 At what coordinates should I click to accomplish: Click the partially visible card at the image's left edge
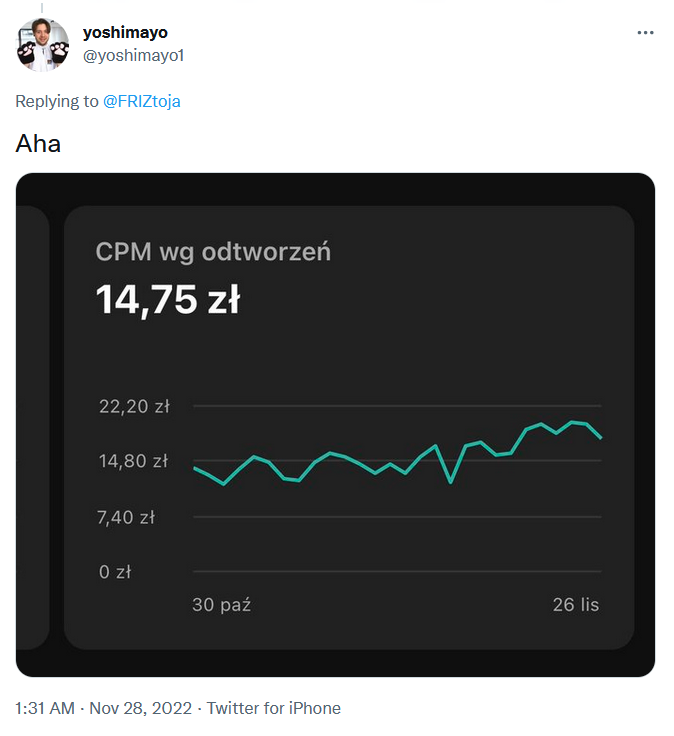click(33, 427)
